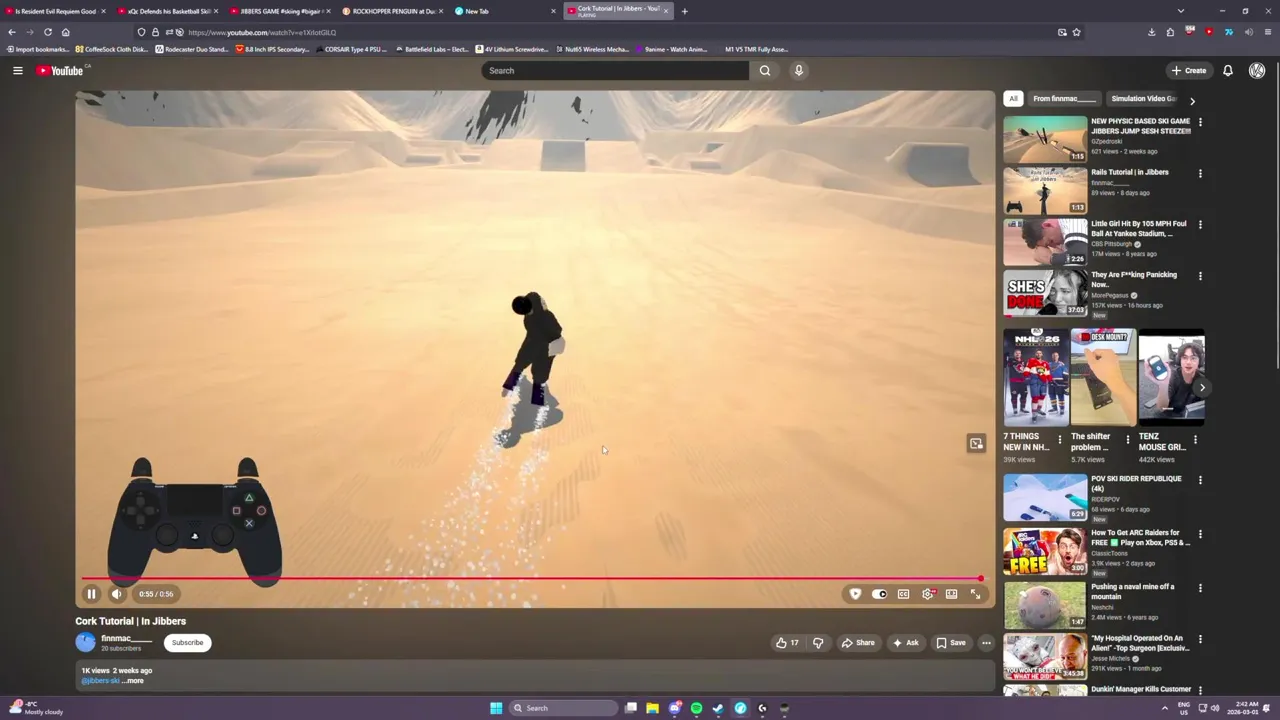Viewport: 1280px width, 720px height.
Task: Follow the @jibbers-ski link in description
Action: tap(100, 681)
